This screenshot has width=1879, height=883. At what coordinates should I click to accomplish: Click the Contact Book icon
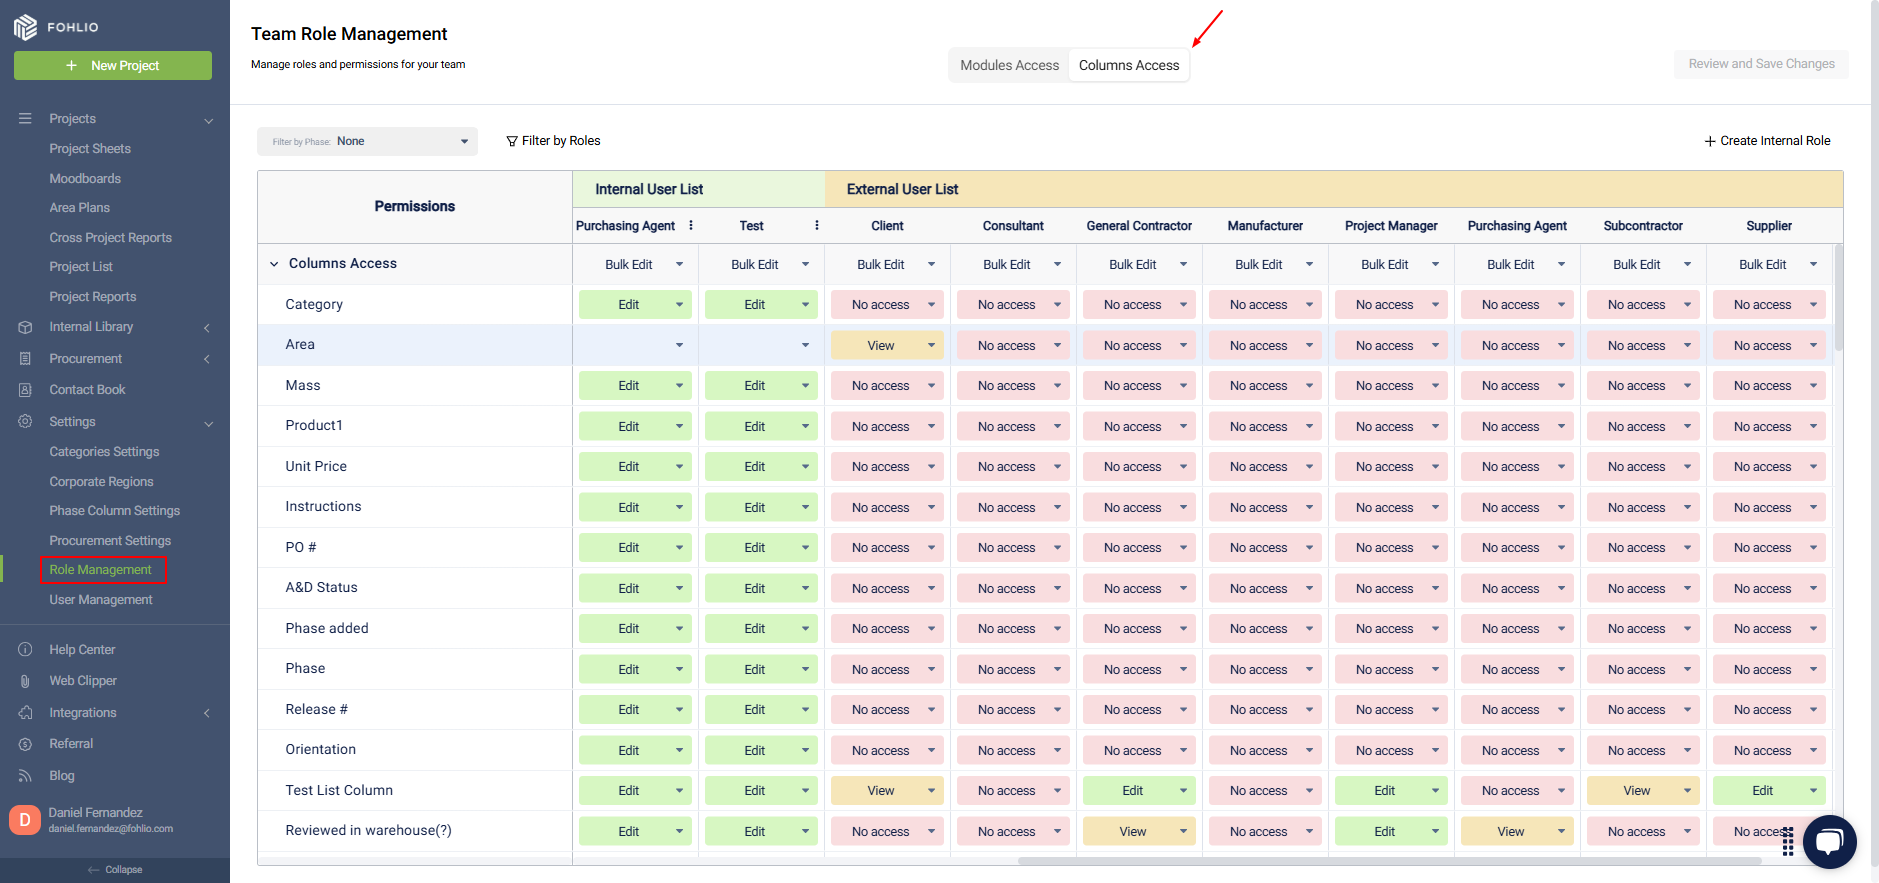pos(25,390)
